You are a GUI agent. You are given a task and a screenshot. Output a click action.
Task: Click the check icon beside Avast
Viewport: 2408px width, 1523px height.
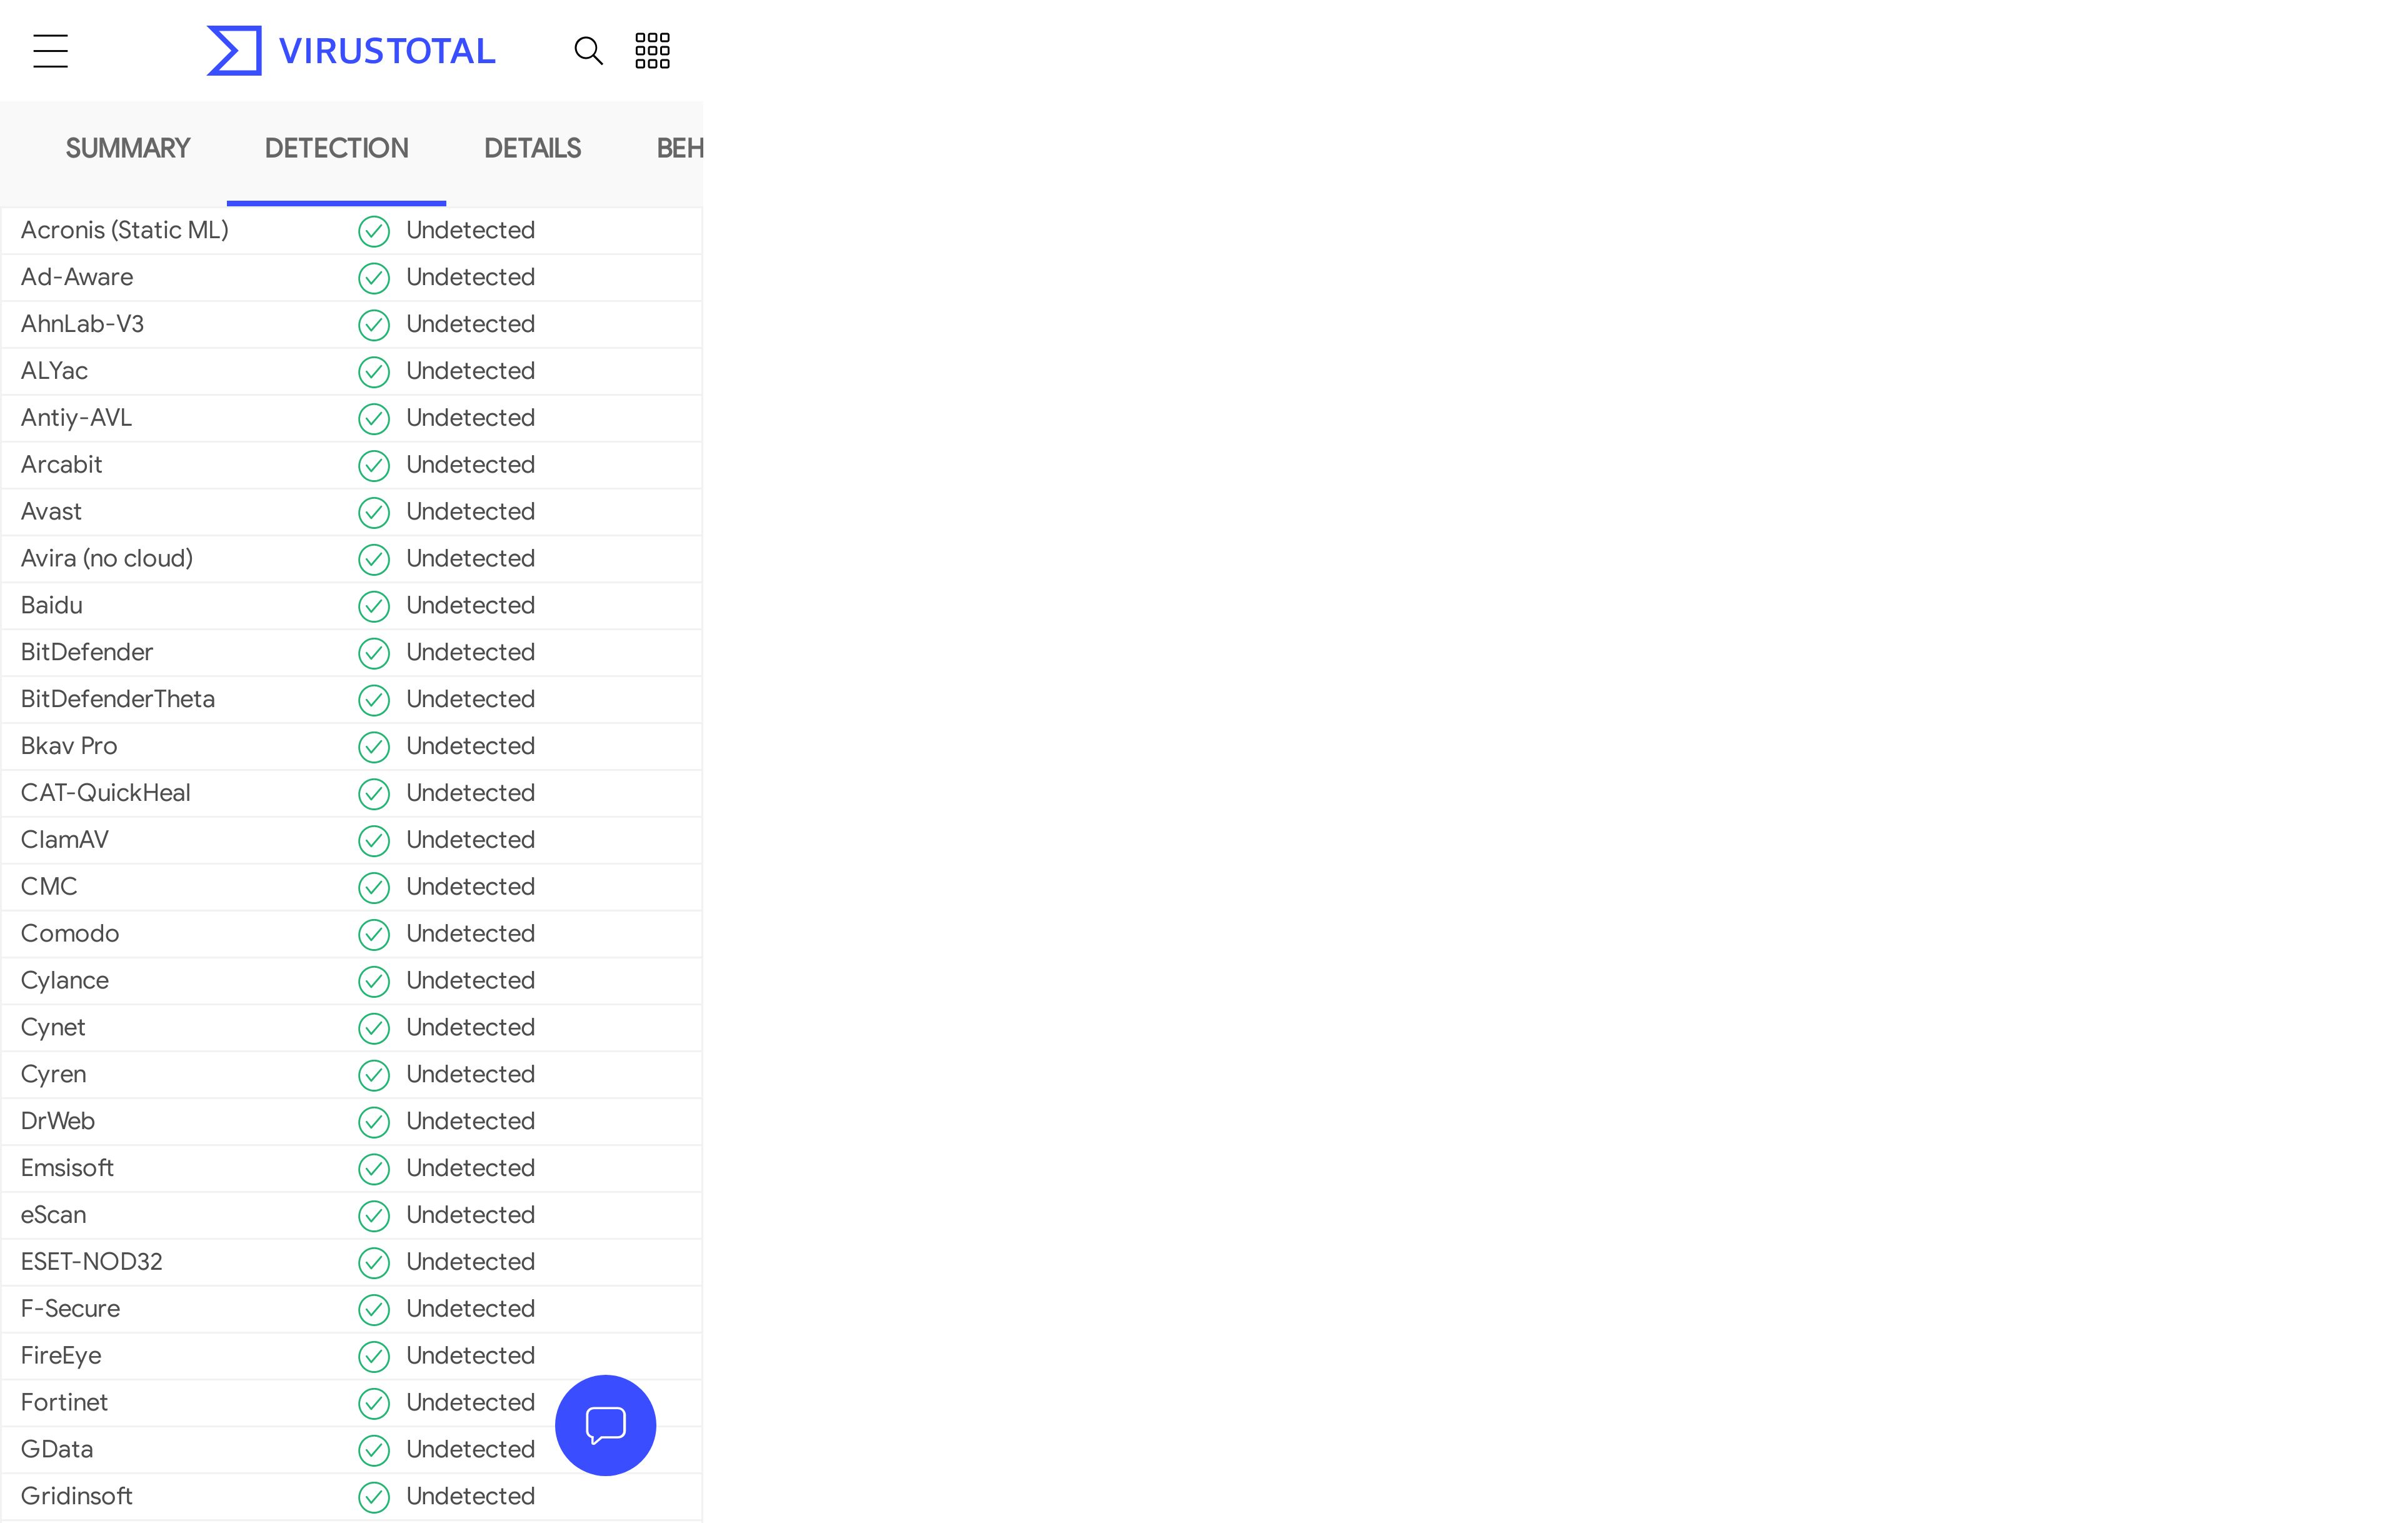pyautogui.click(x=374, y=513)
